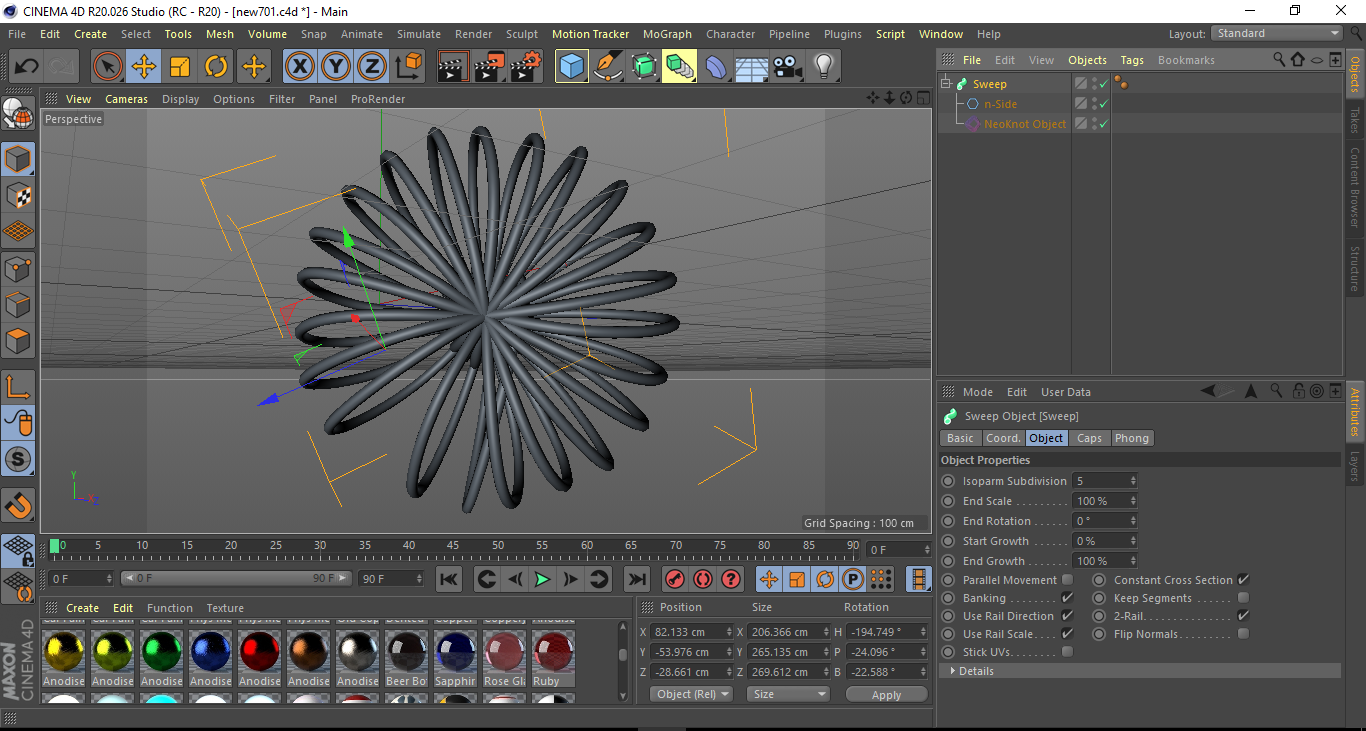Toggle Banking checkbox
This screenshot has height=731, width=1366.
tap(1067, 598)
